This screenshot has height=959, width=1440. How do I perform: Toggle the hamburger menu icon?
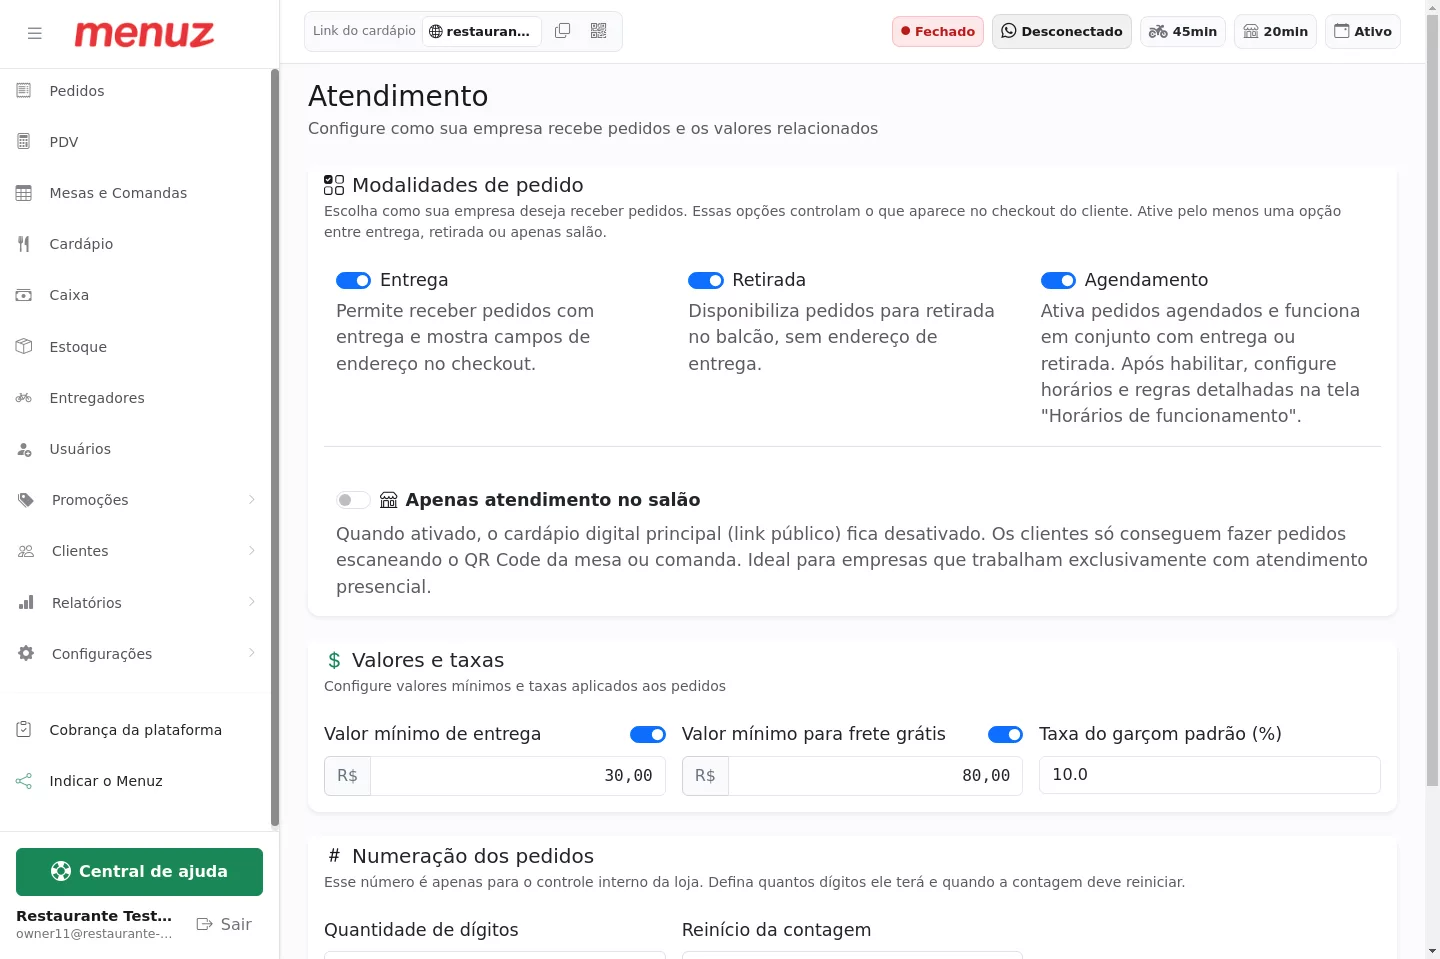point(35,33)
